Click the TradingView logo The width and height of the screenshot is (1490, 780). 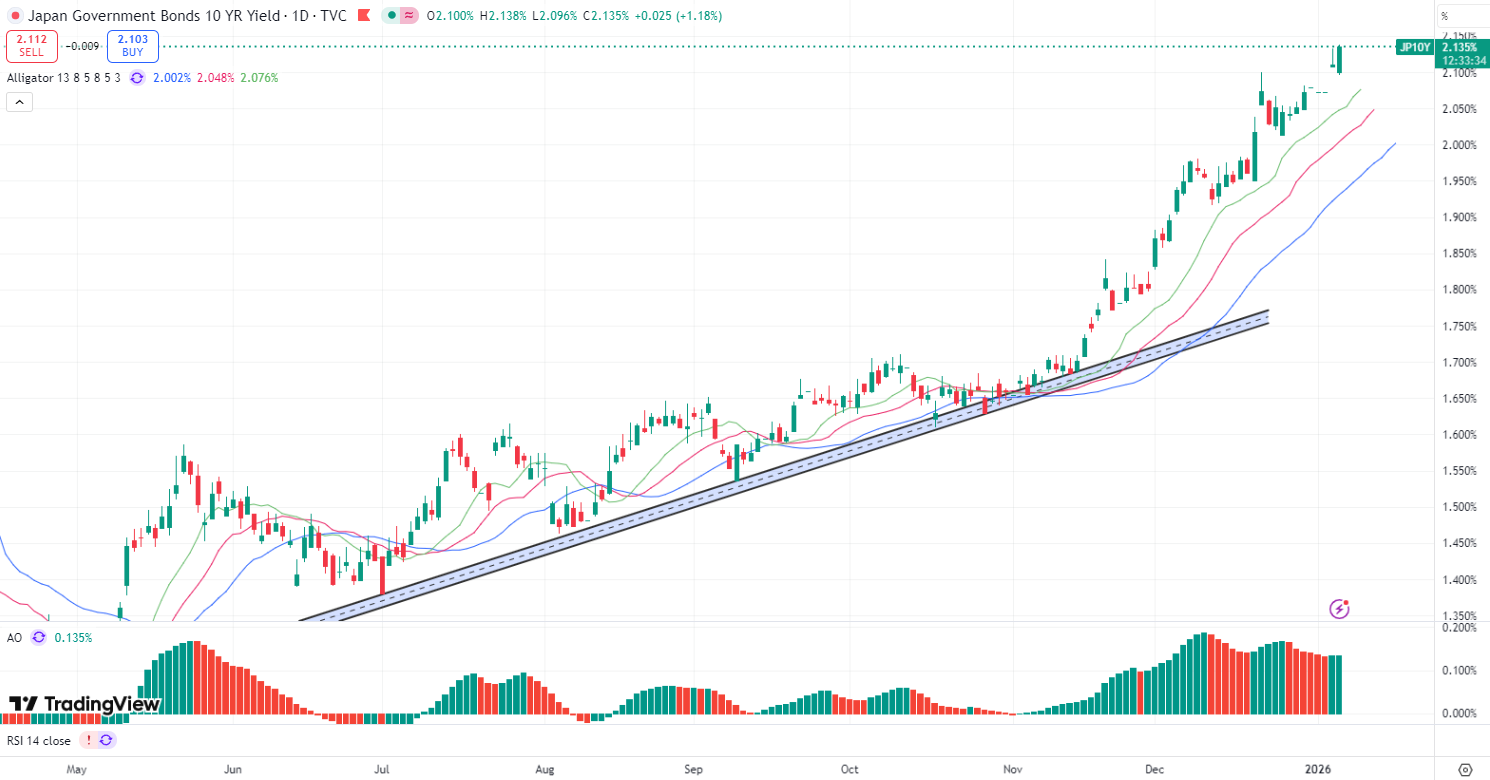(85, 704)
